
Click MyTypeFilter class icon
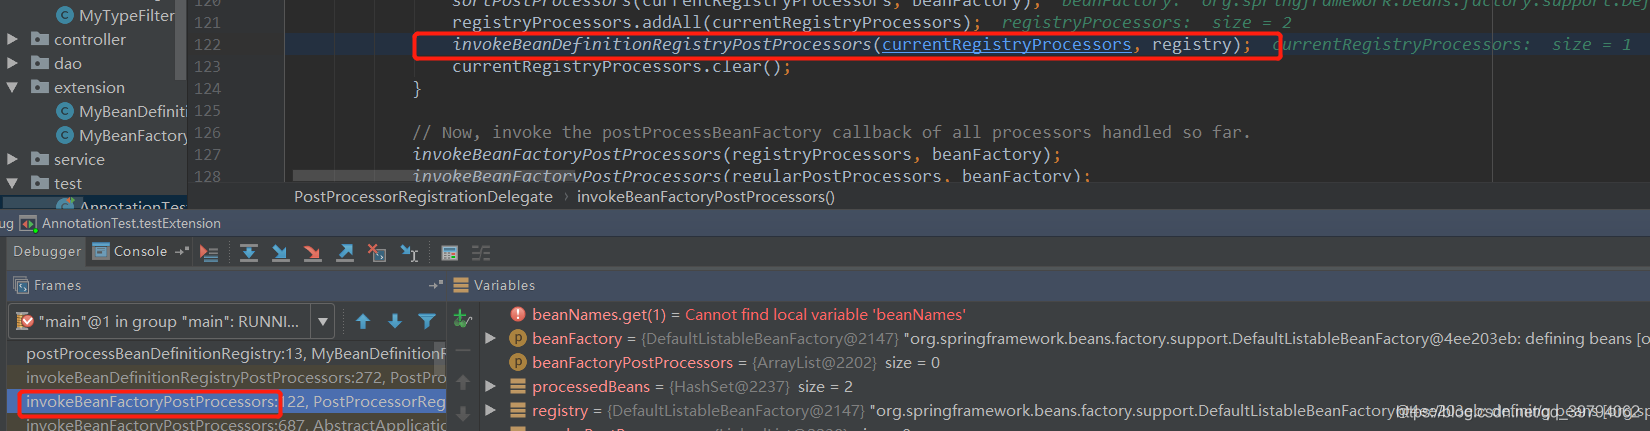pyautogui.click(x=65, y=15)
